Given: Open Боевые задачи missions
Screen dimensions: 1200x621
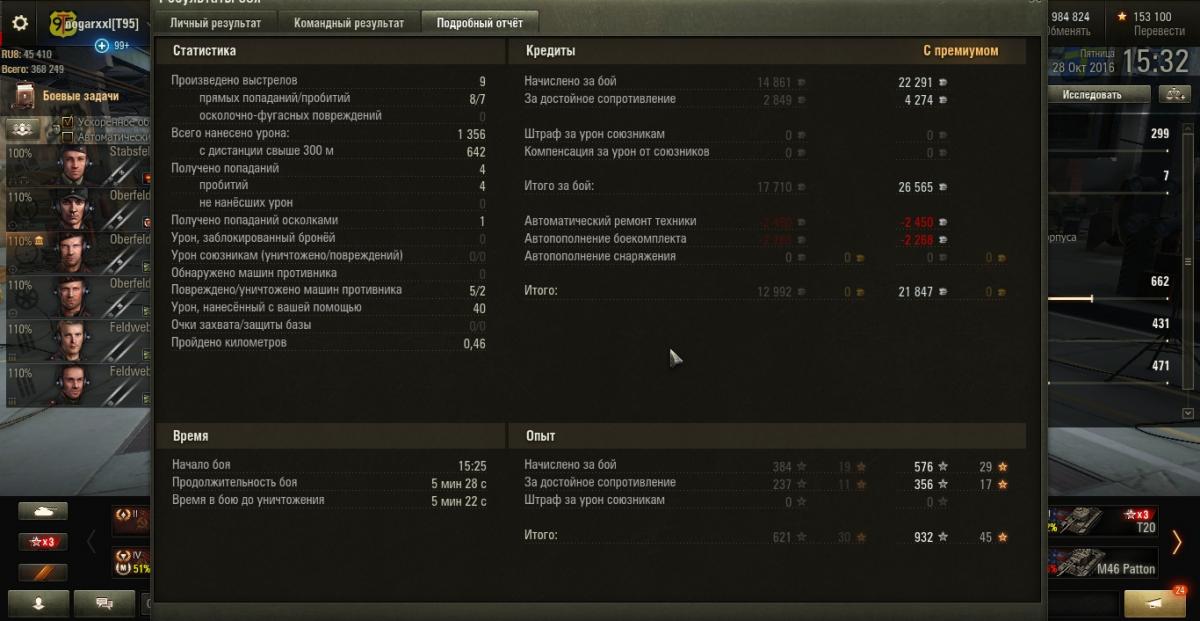Looking at the screenshot, I should coord(80,96).
